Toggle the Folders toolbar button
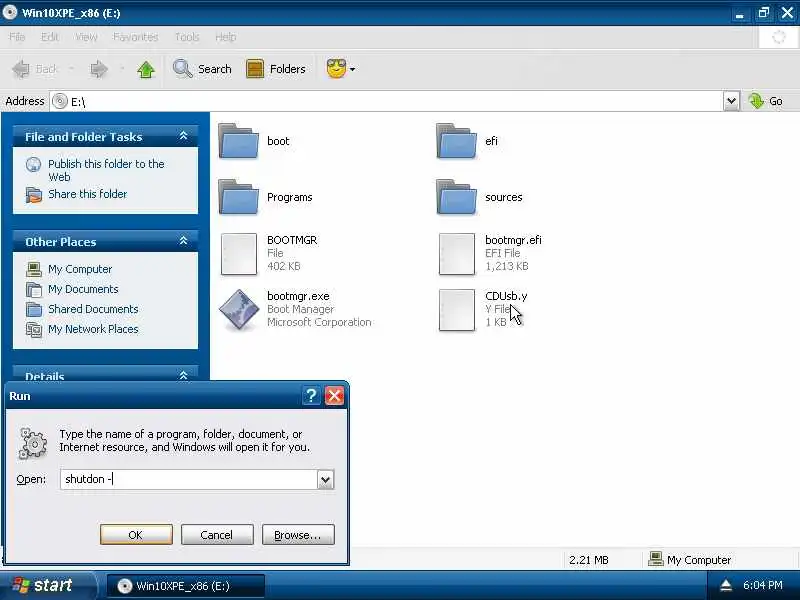The image size is (800, 600). tap(276, 69)
